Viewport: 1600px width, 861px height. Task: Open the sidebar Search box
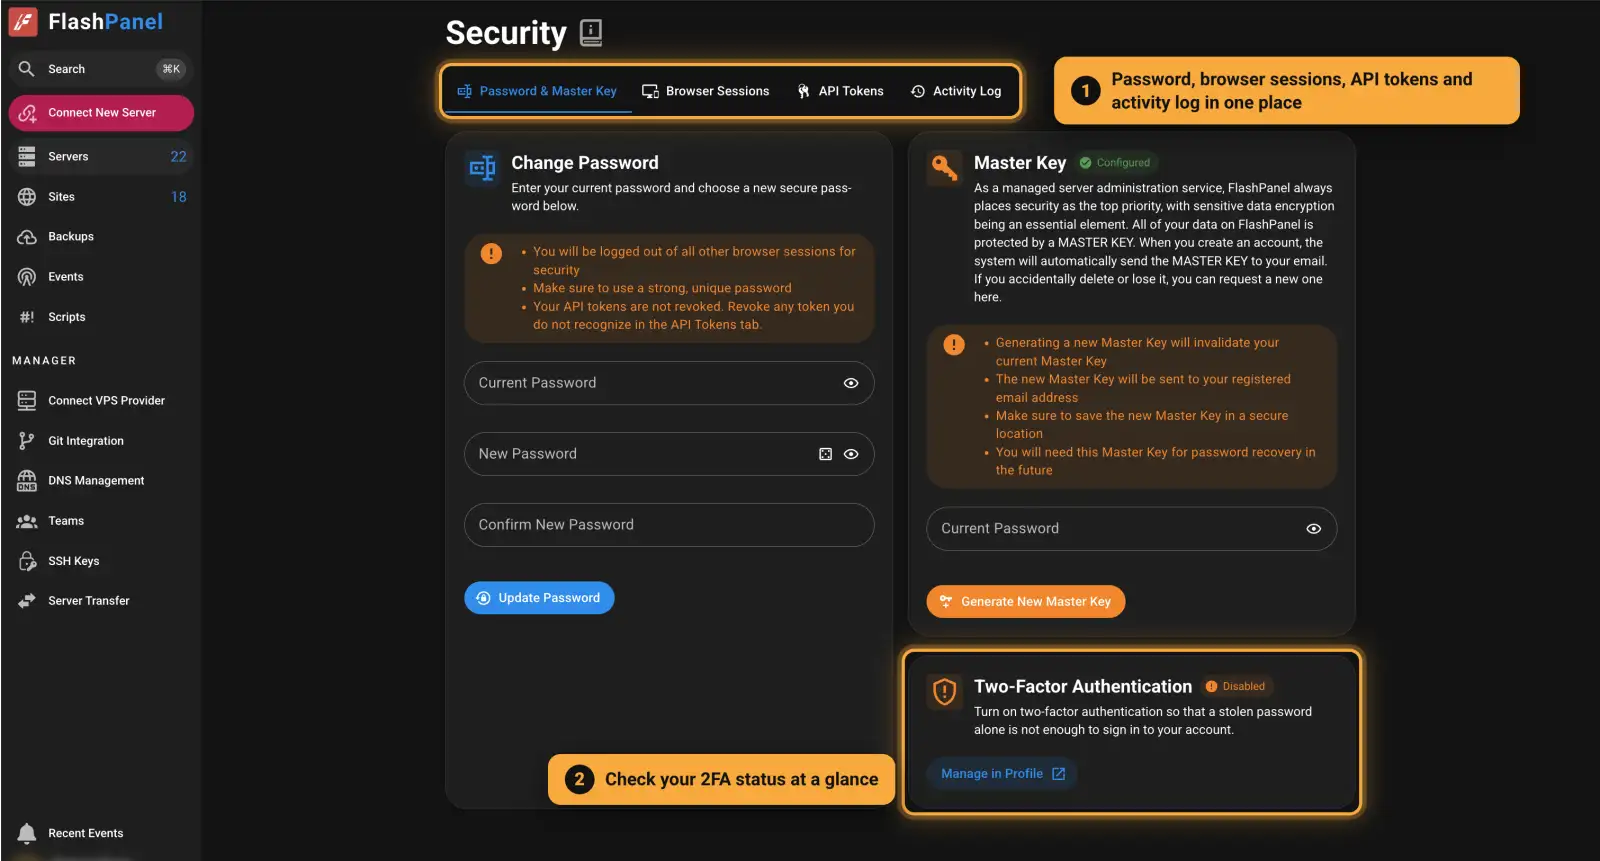101,69
